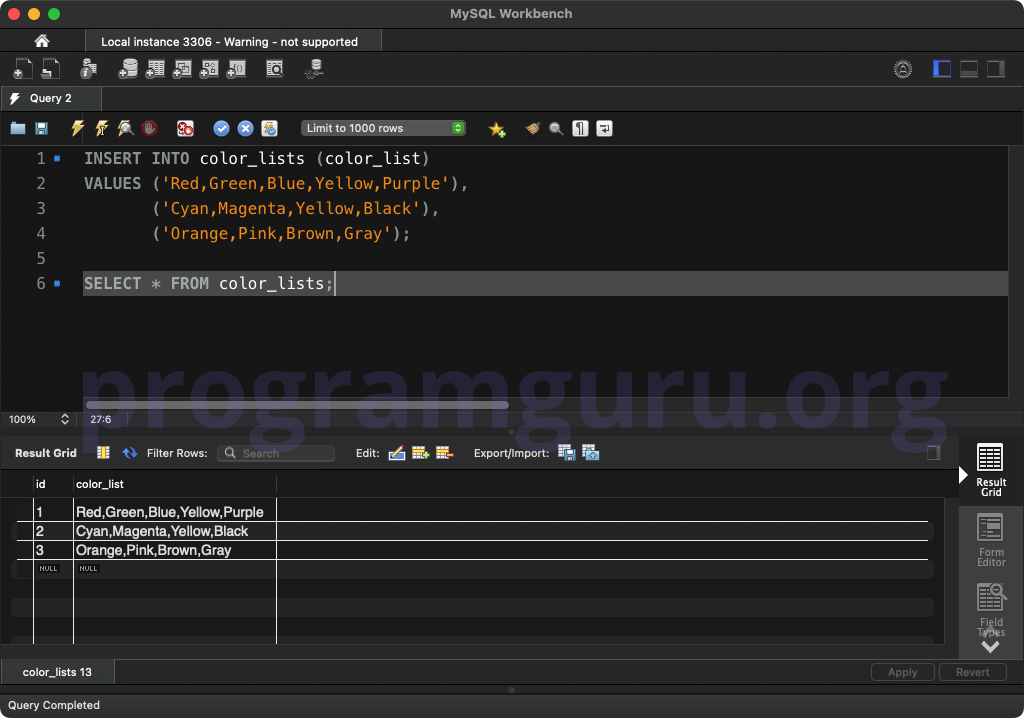
Task: Toggle autocommit mode
Action: 269,128
